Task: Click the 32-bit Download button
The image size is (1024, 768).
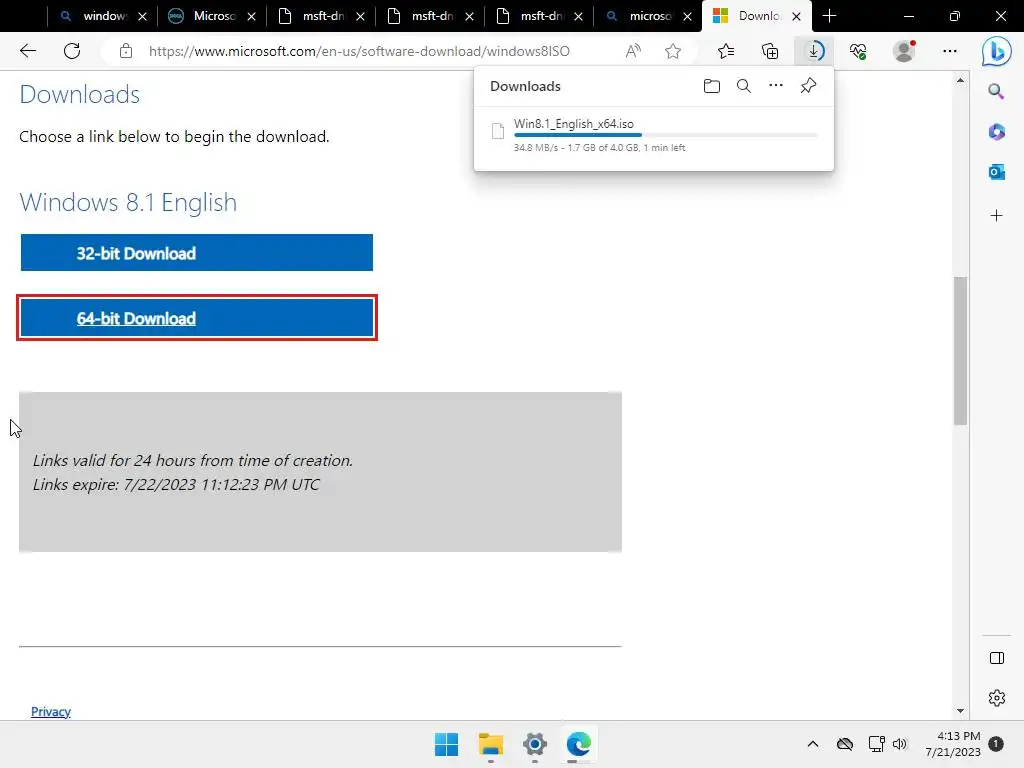Action: tap(197, 253)
